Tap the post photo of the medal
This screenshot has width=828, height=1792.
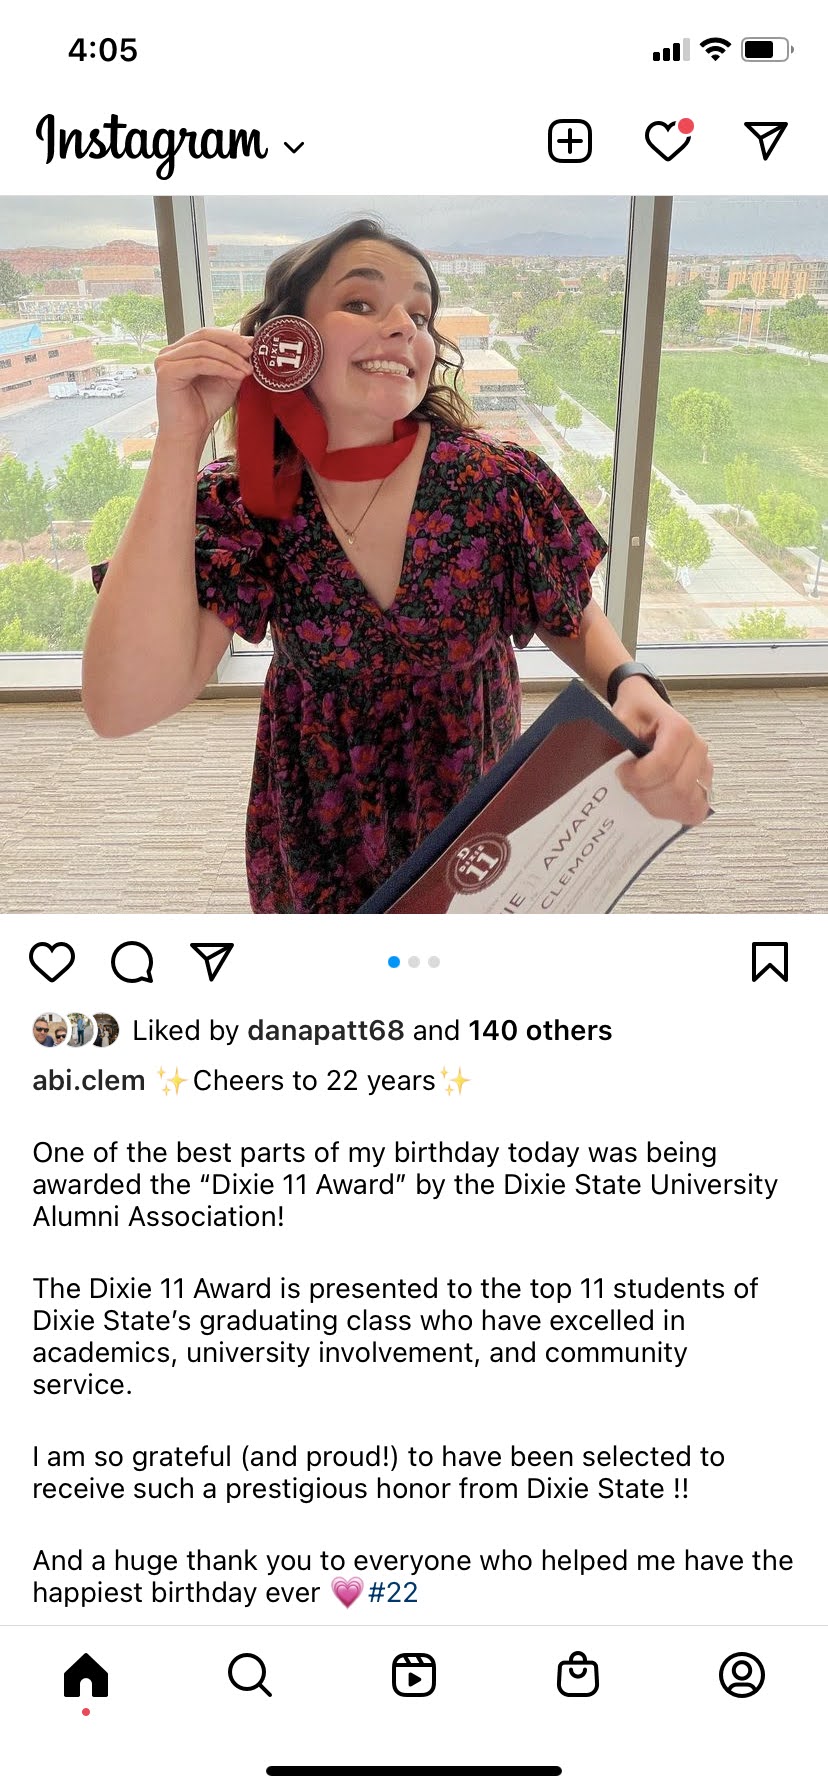click(414, 554)
